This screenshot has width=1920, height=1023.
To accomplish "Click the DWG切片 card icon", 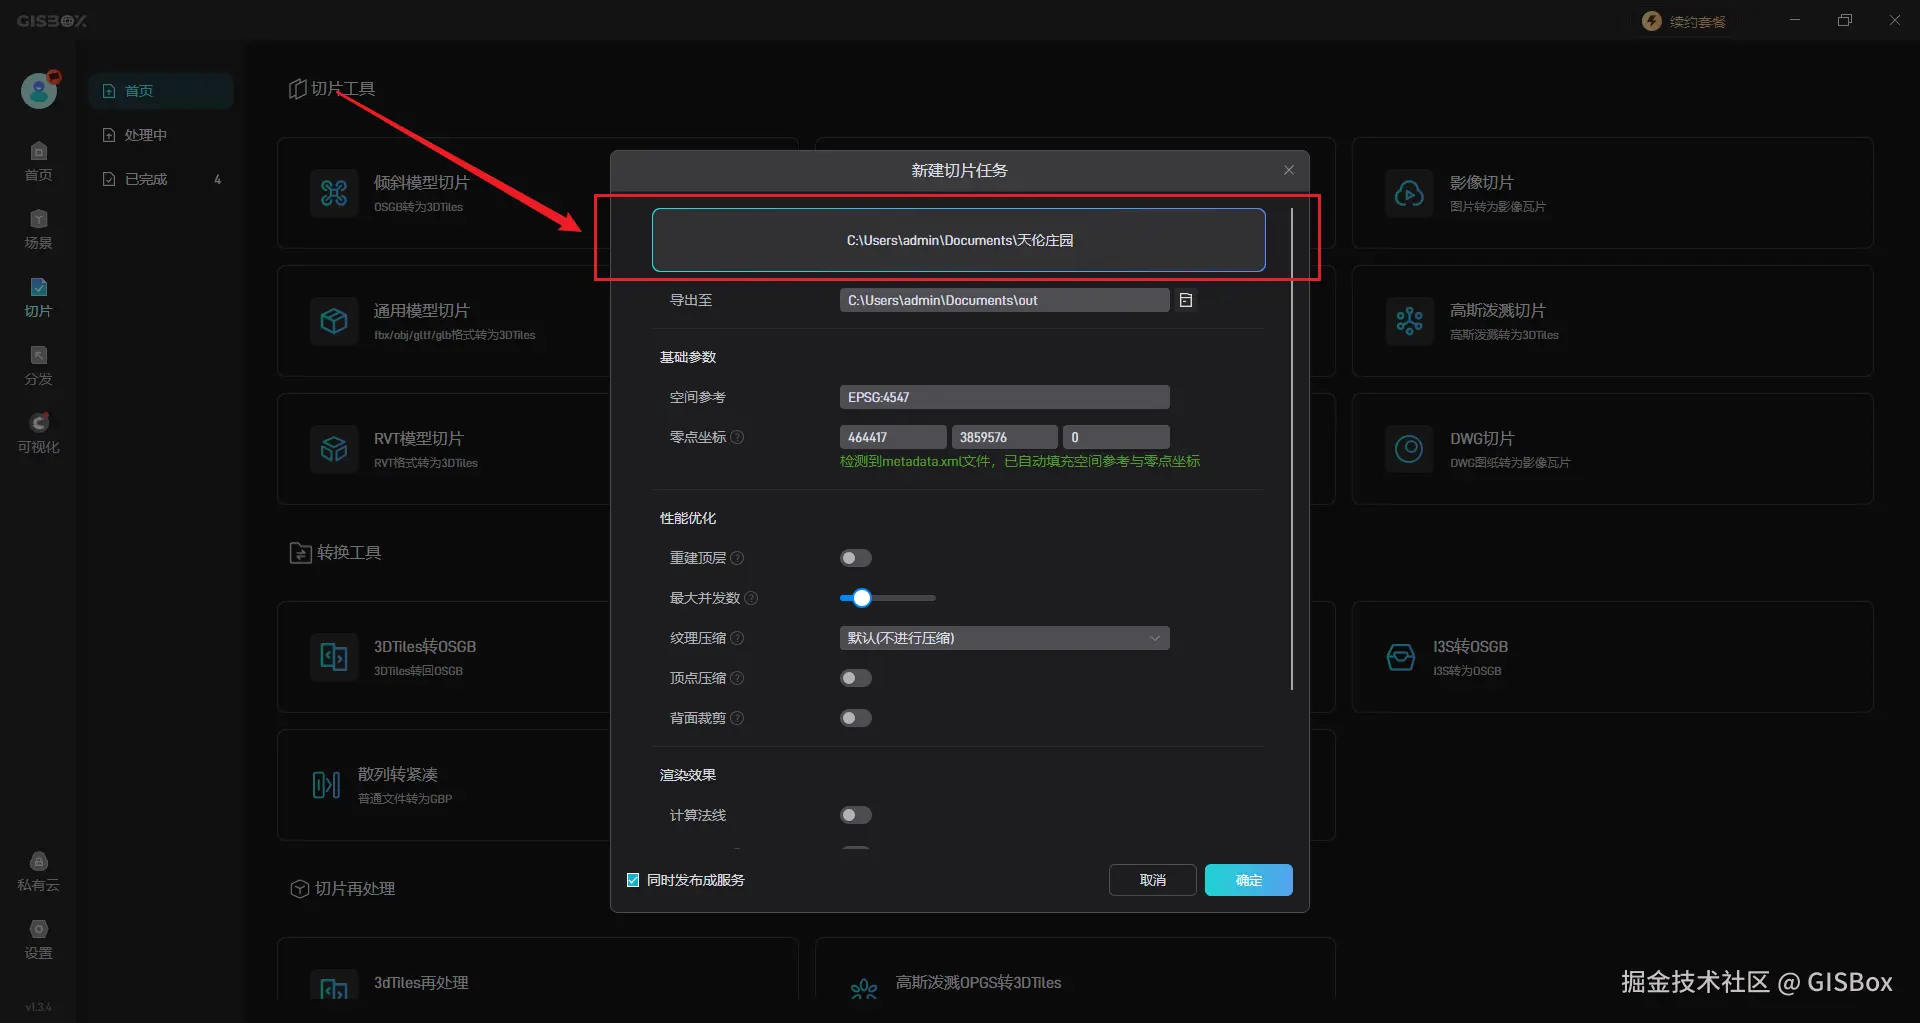I will [1410, 449].
